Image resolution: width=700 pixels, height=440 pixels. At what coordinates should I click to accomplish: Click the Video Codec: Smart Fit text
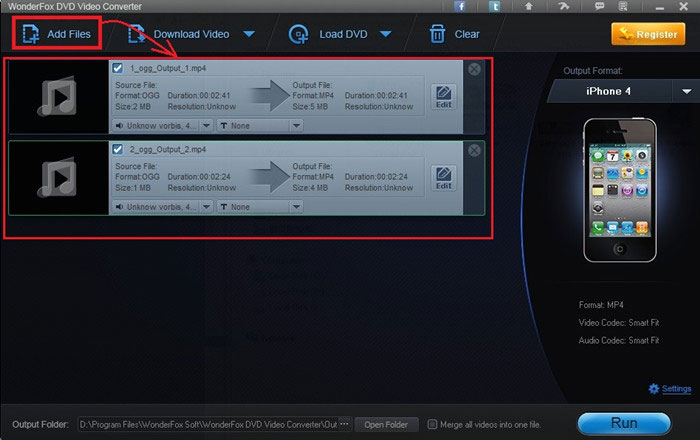(x=619, y=323)
